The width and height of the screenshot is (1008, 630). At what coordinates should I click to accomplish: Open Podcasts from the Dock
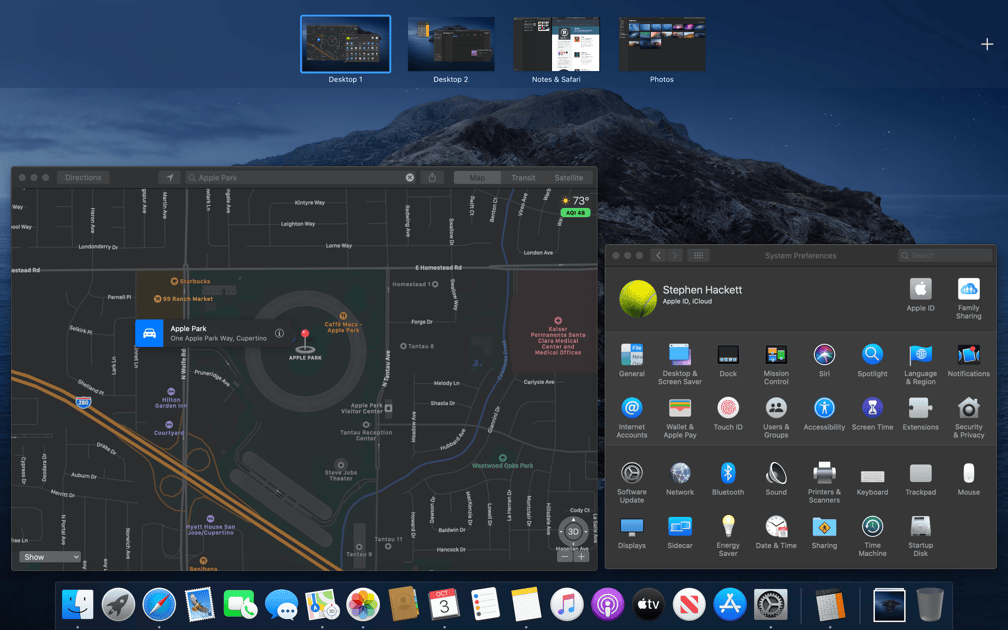607,604
